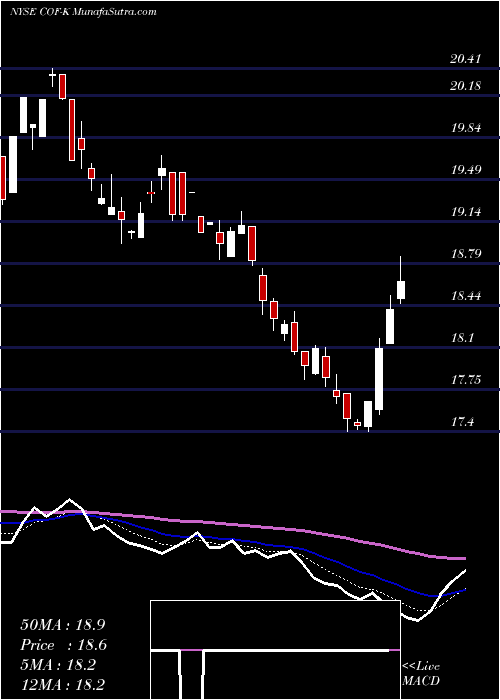This screenshot has width=500, height=700.
Task: Click the latest white candle near 18.6
Action: pyautogui.click(x=401, y=290)
